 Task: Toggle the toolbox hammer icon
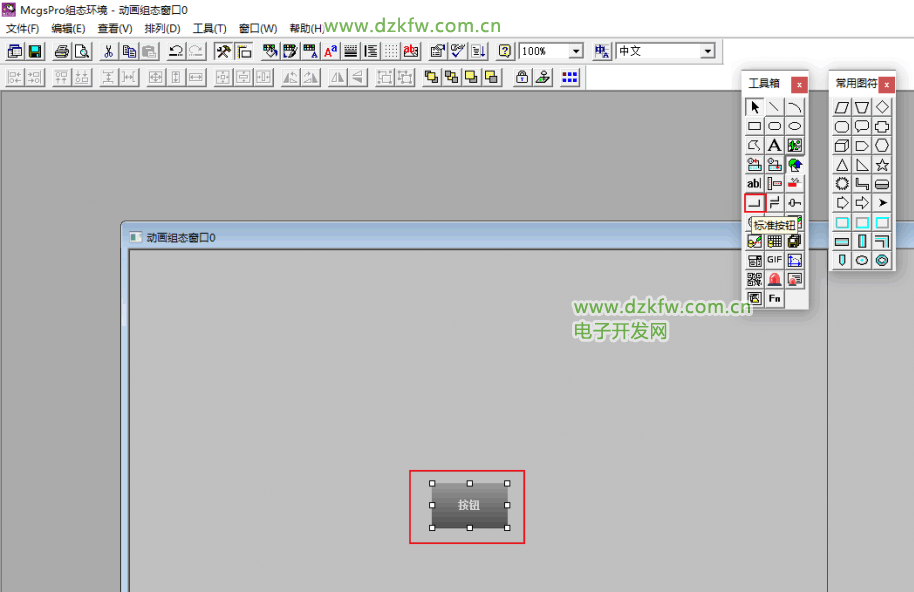point(223,51)
